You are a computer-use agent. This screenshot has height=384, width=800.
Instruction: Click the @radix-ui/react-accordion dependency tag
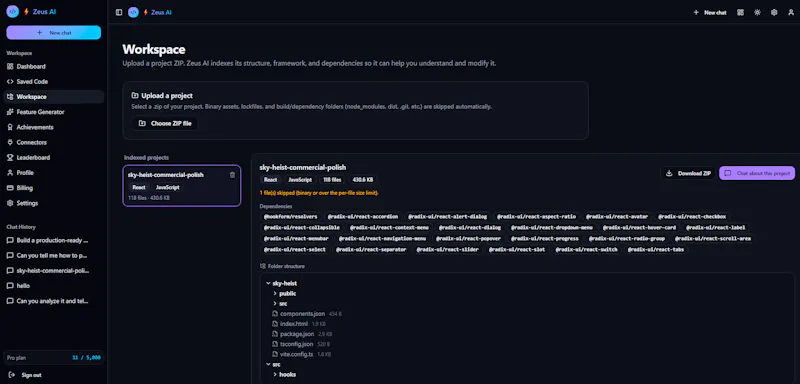coord(363,217)
